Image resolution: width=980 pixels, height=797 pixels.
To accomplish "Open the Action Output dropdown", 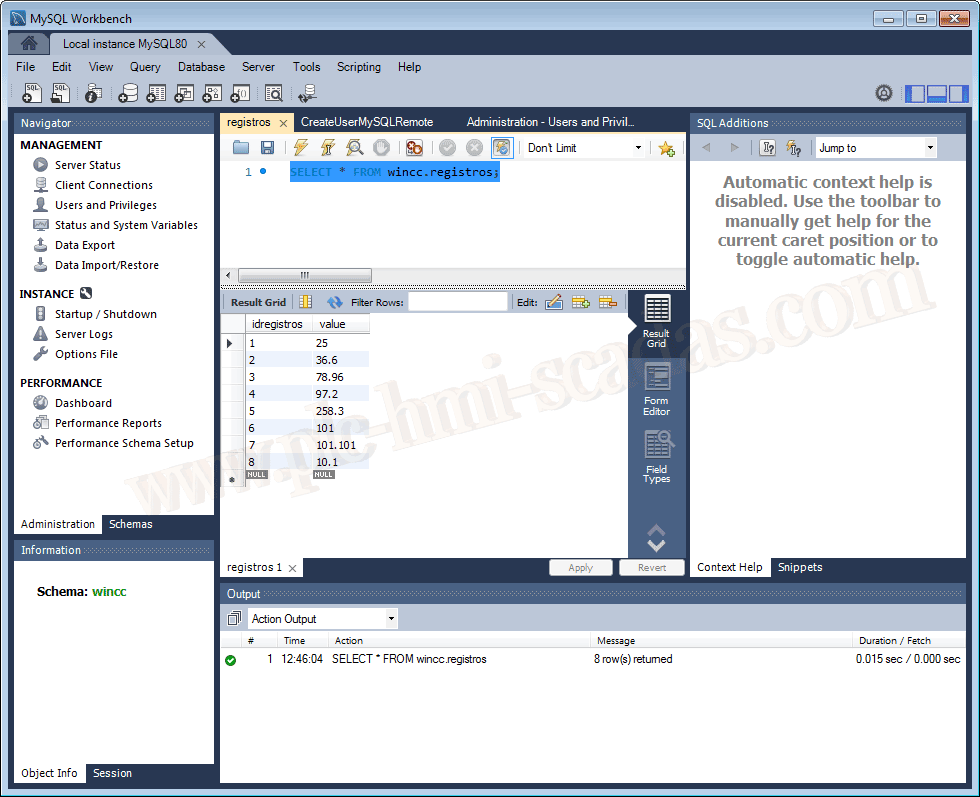I will pos(322,619).
